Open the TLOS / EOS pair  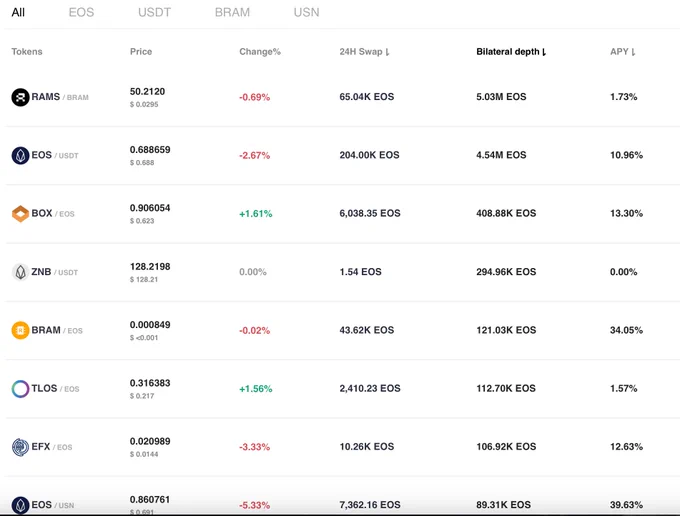pos(55,389)
